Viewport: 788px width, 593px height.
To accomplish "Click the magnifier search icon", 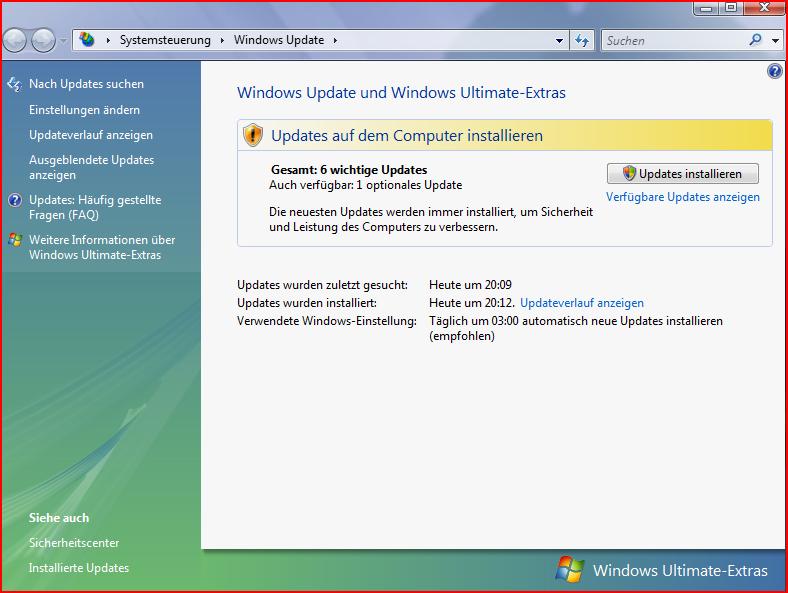I will 755,40.
